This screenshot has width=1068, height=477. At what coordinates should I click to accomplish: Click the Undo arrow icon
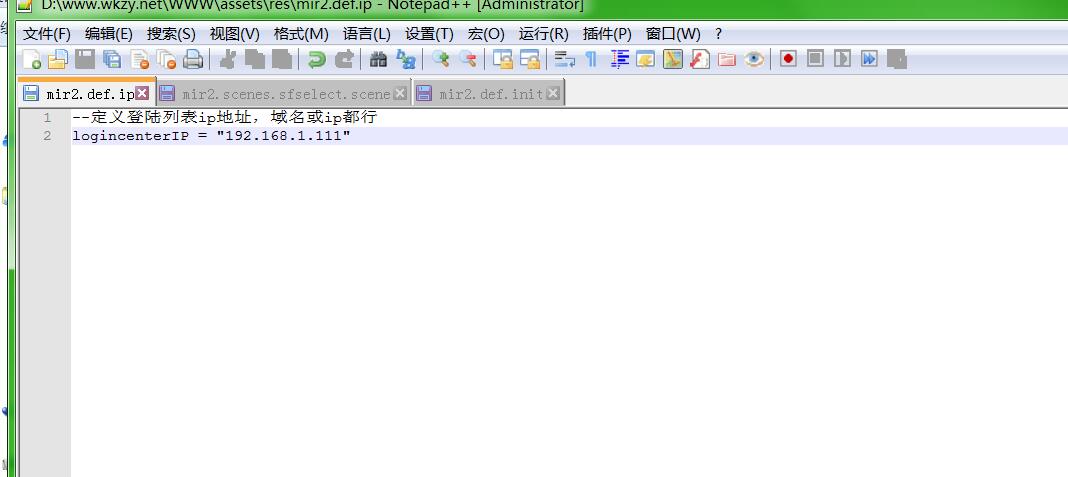317,59
